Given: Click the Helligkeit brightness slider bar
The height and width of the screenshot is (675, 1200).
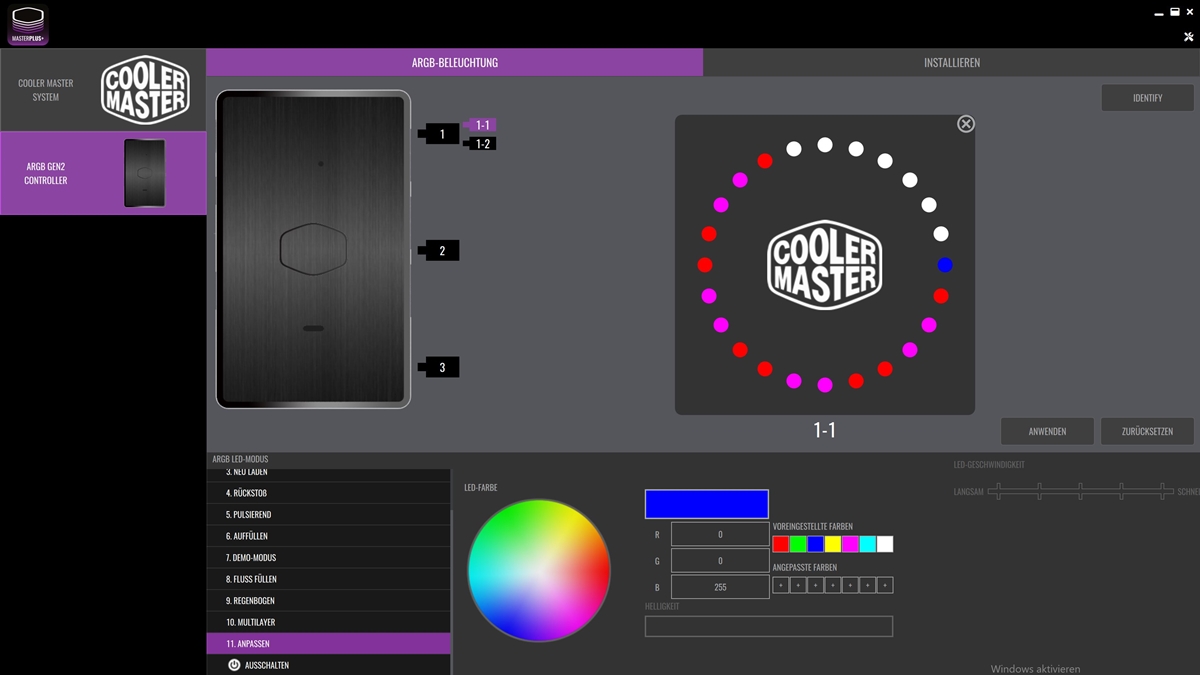Looking at the screenshot, I should click(769, 626).
